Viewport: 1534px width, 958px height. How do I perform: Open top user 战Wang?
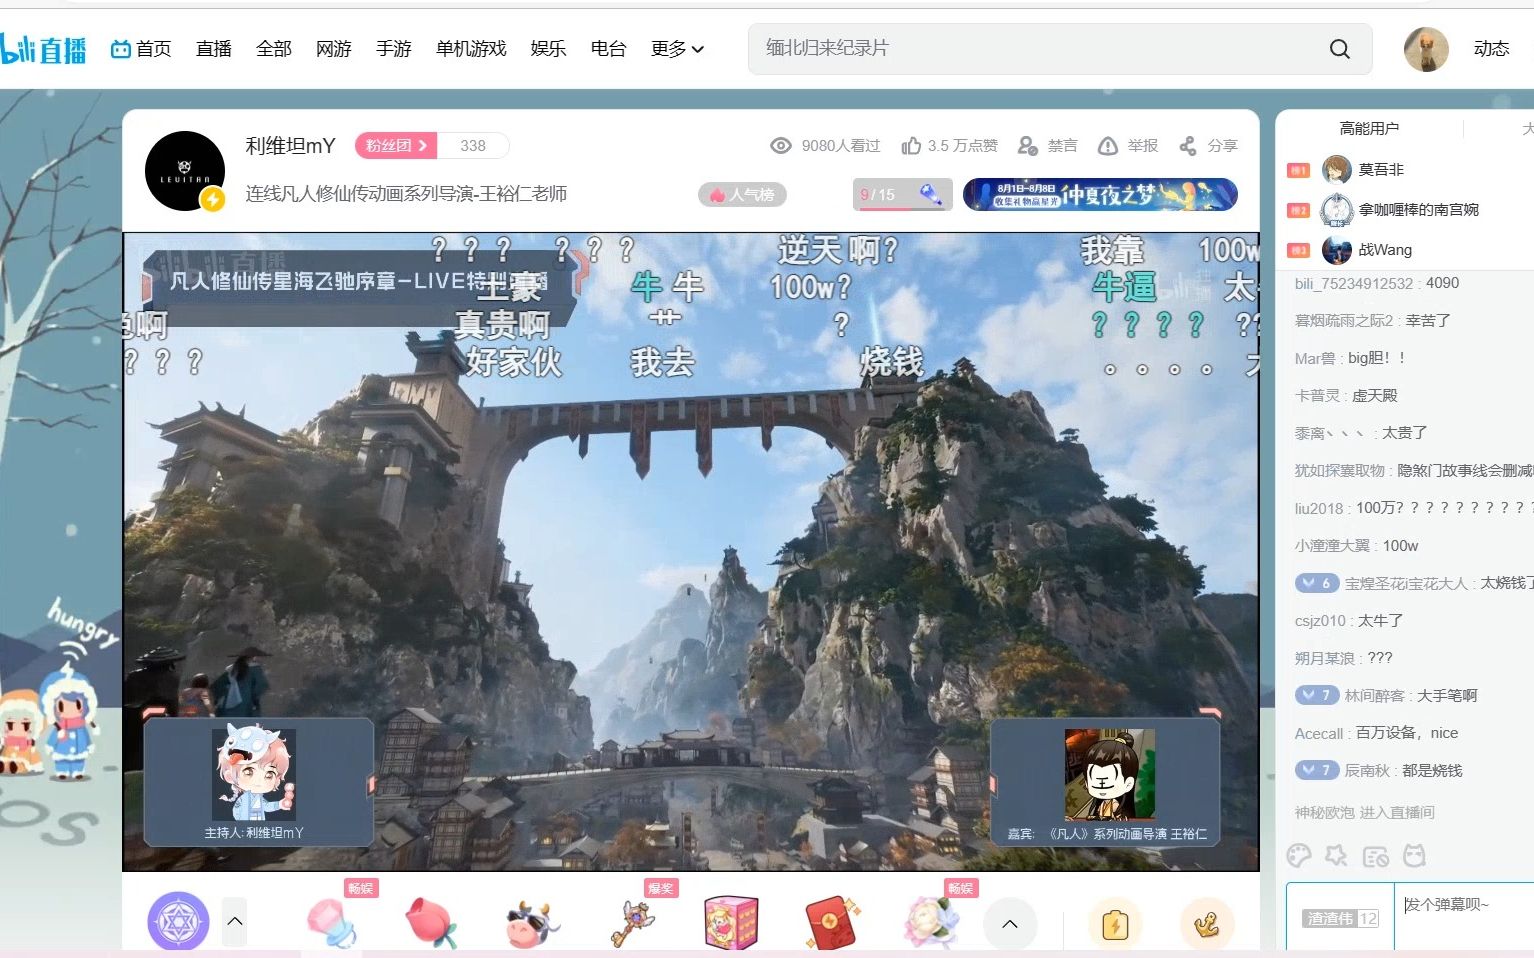click(x=1385, y=250)
